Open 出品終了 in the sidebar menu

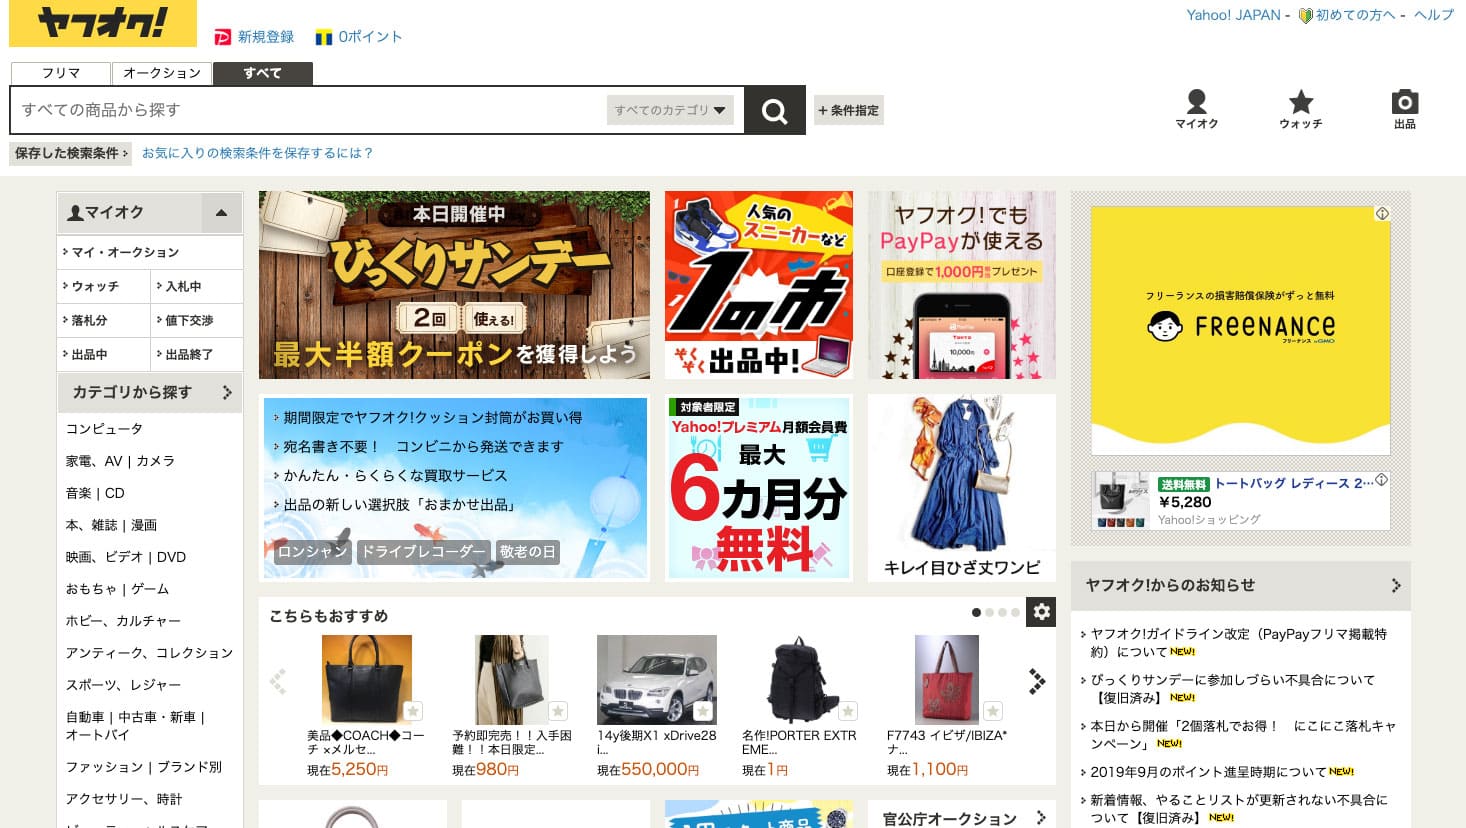197,354
